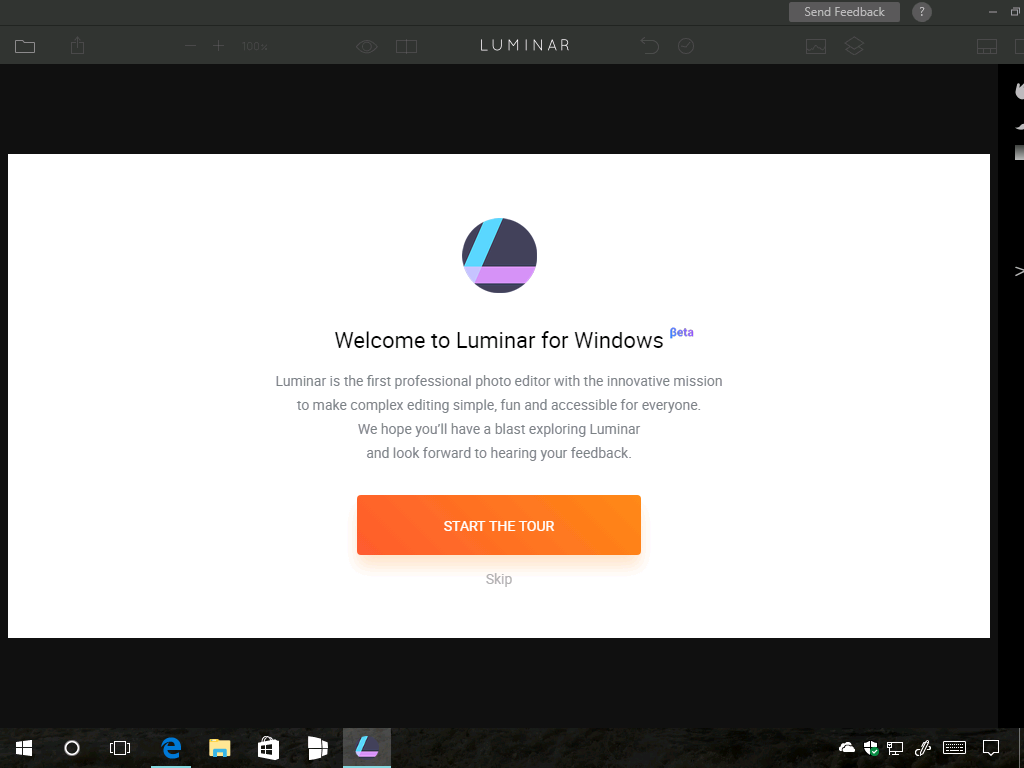The image size is (1024, 768).
Task: Toggle the eye preview icon
Action: pos(367,46)
